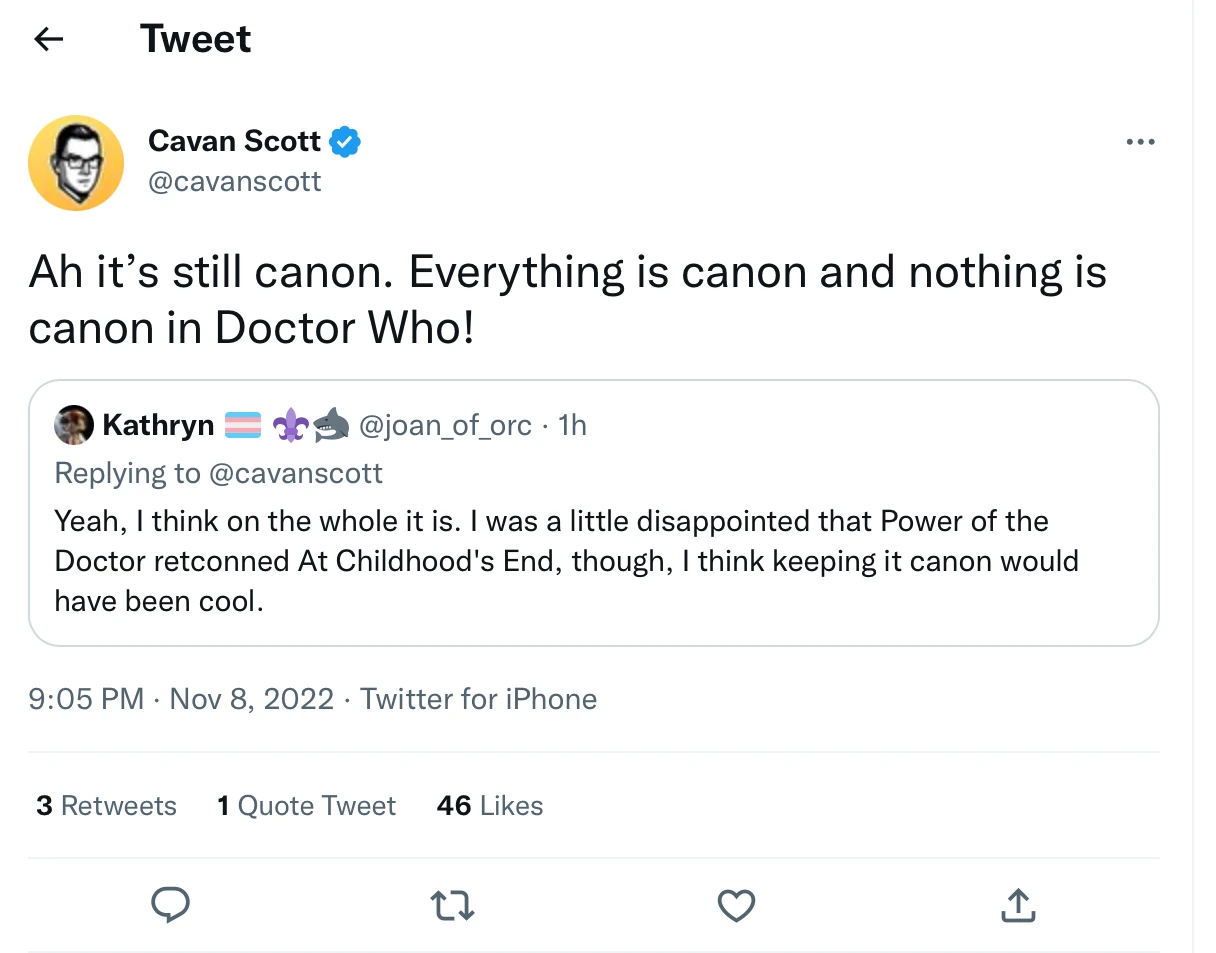1216x953 pixels.
Task: Click the blue verified badge
Action: pyautogui.click(x=345, y=142)
